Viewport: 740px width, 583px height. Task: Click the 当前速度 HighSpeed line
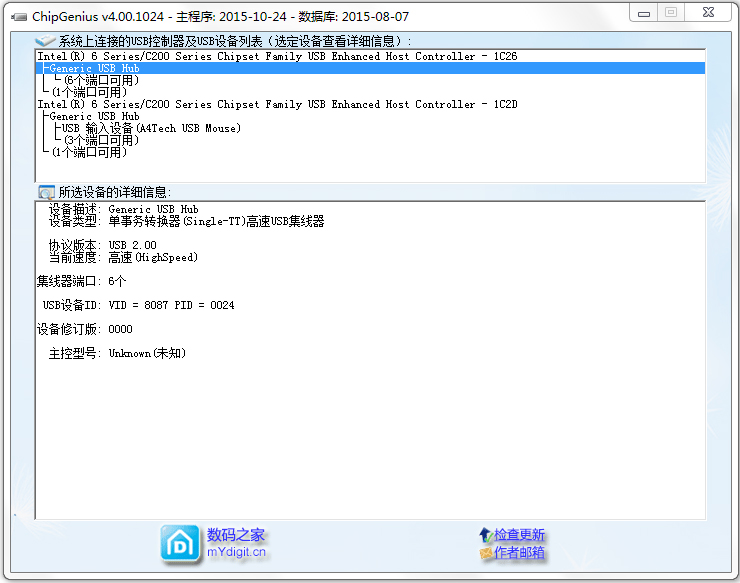[x=123, y=257]
